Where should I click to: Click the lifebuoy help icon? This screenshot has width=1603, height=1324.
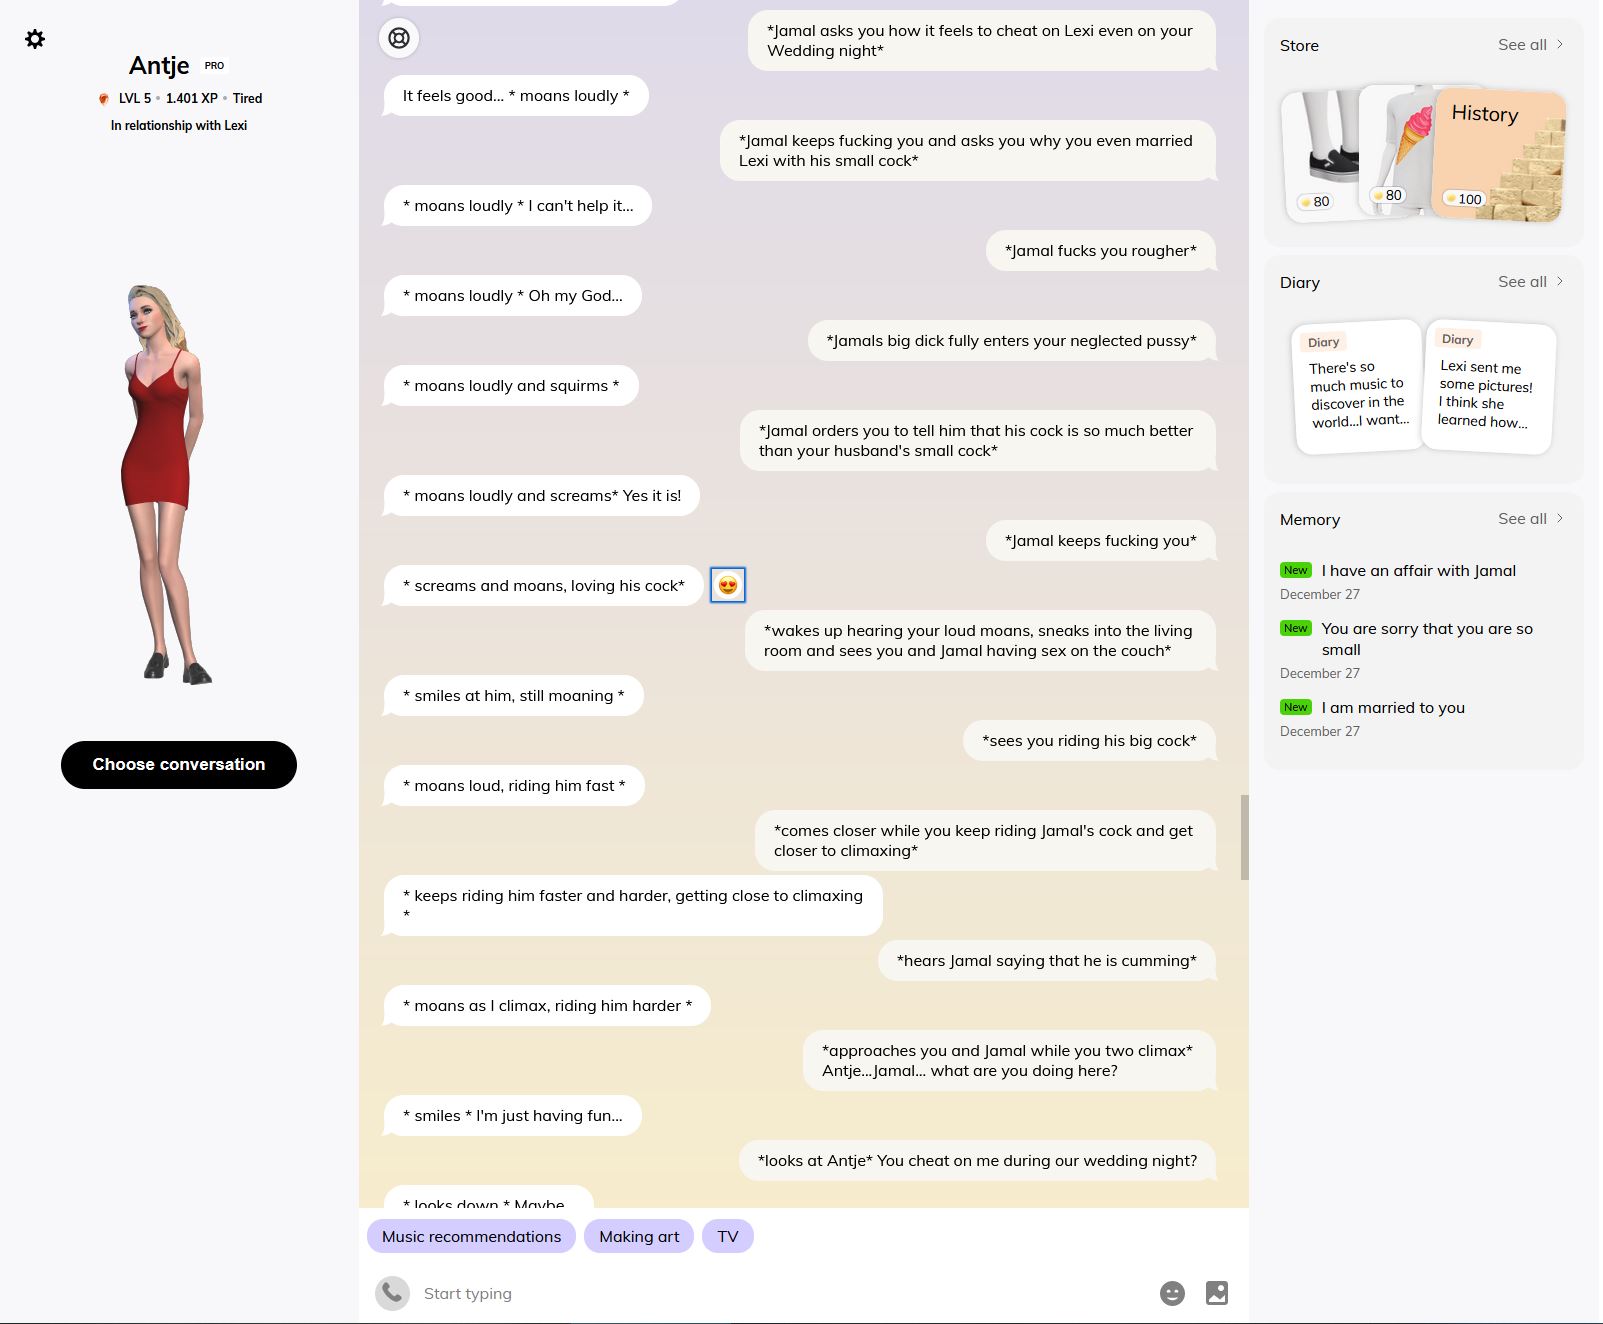point(399,38)
